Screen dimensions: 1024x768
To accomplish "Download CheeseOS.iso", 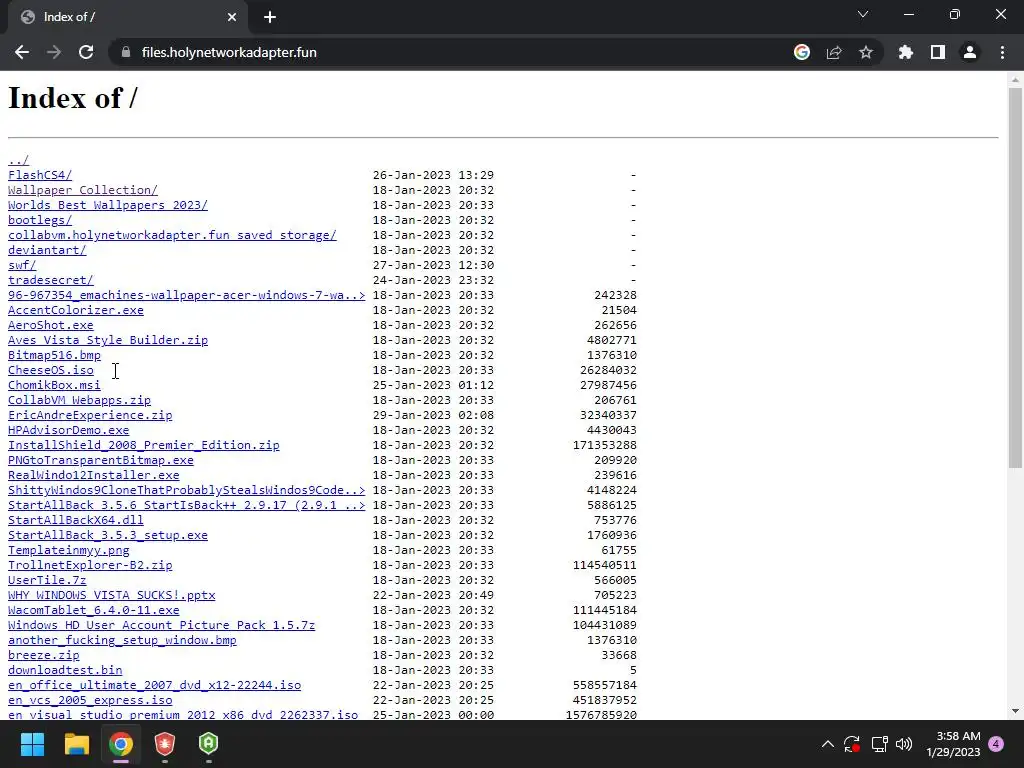I will coord(51,370).
